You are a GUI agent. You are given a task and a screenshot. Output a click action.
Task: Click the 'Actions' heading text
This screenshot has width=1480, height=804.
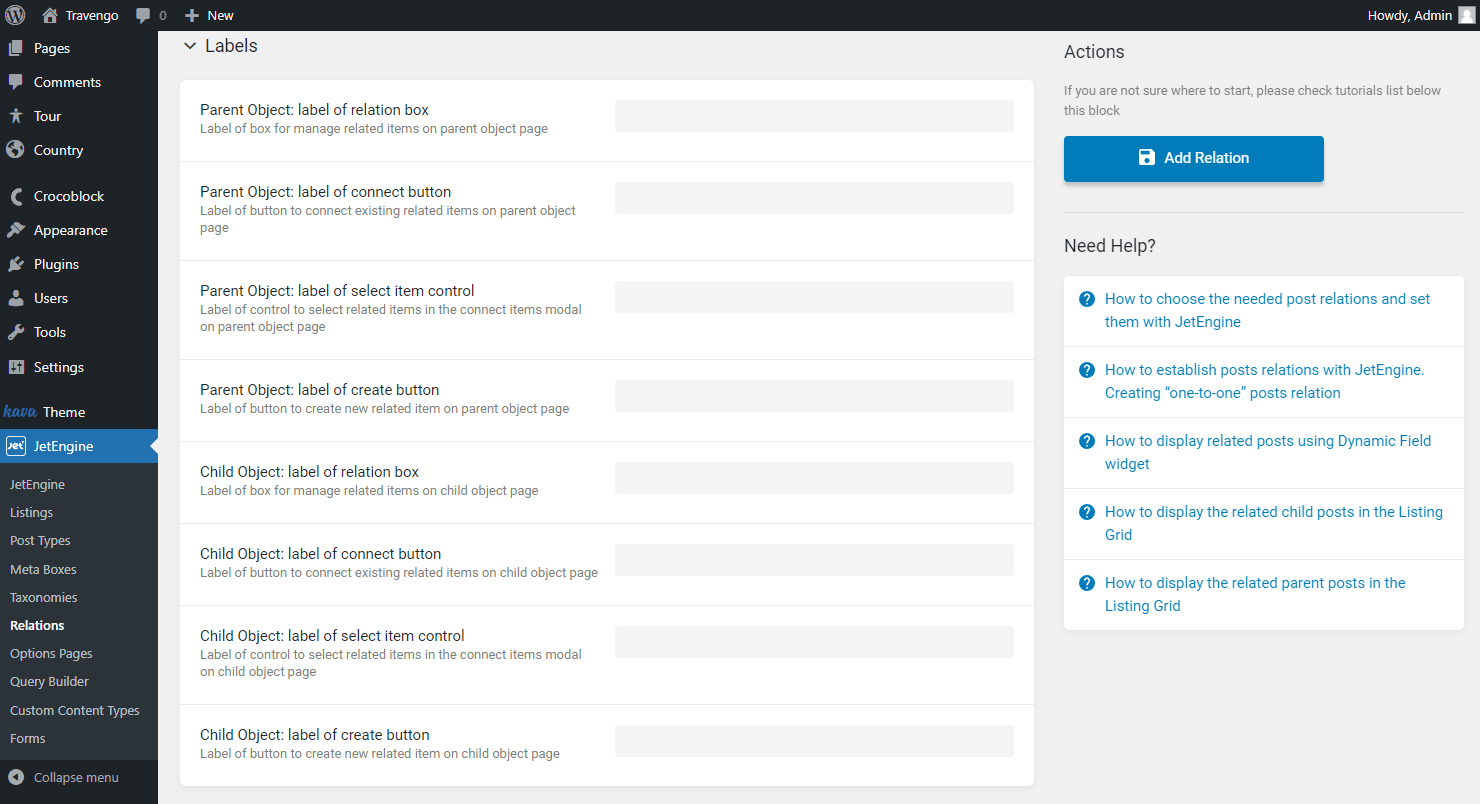coord(1094,52)
